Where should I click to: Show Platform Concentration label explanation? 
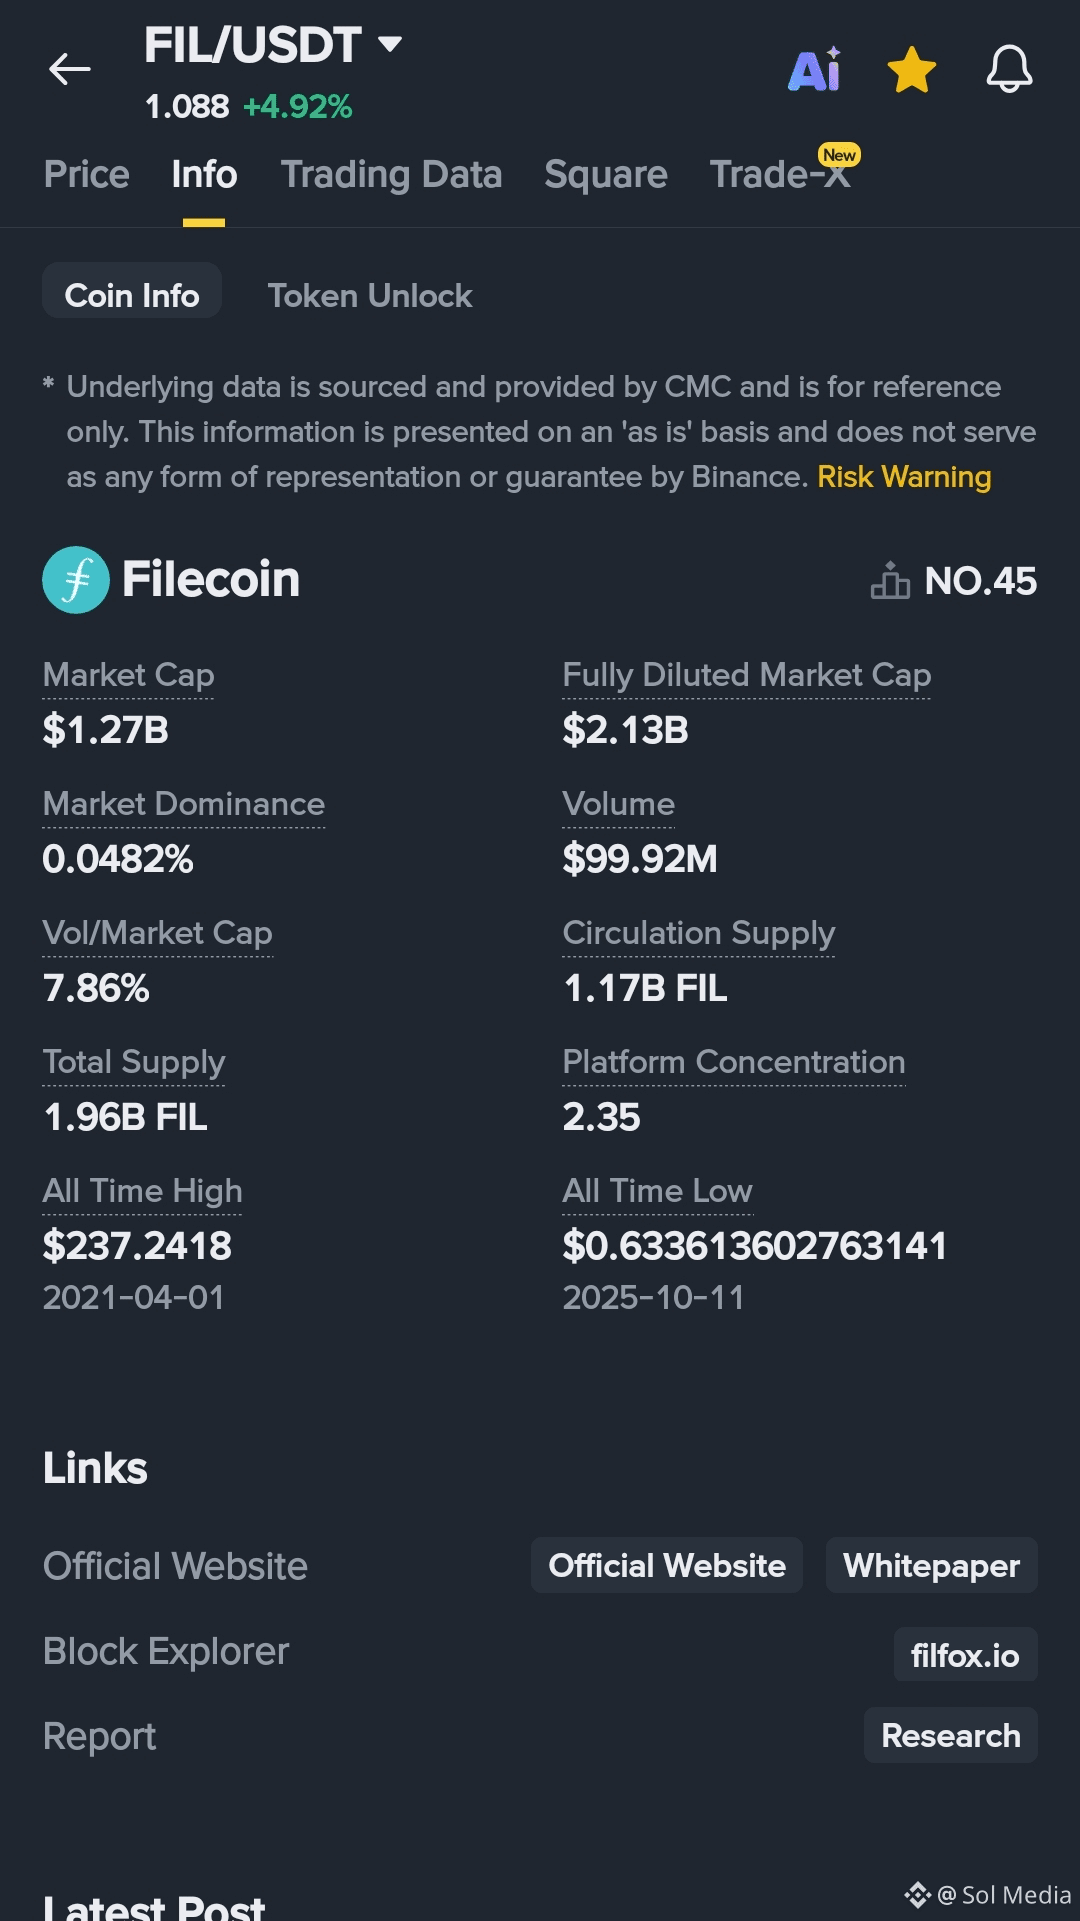coord(734,1062)
